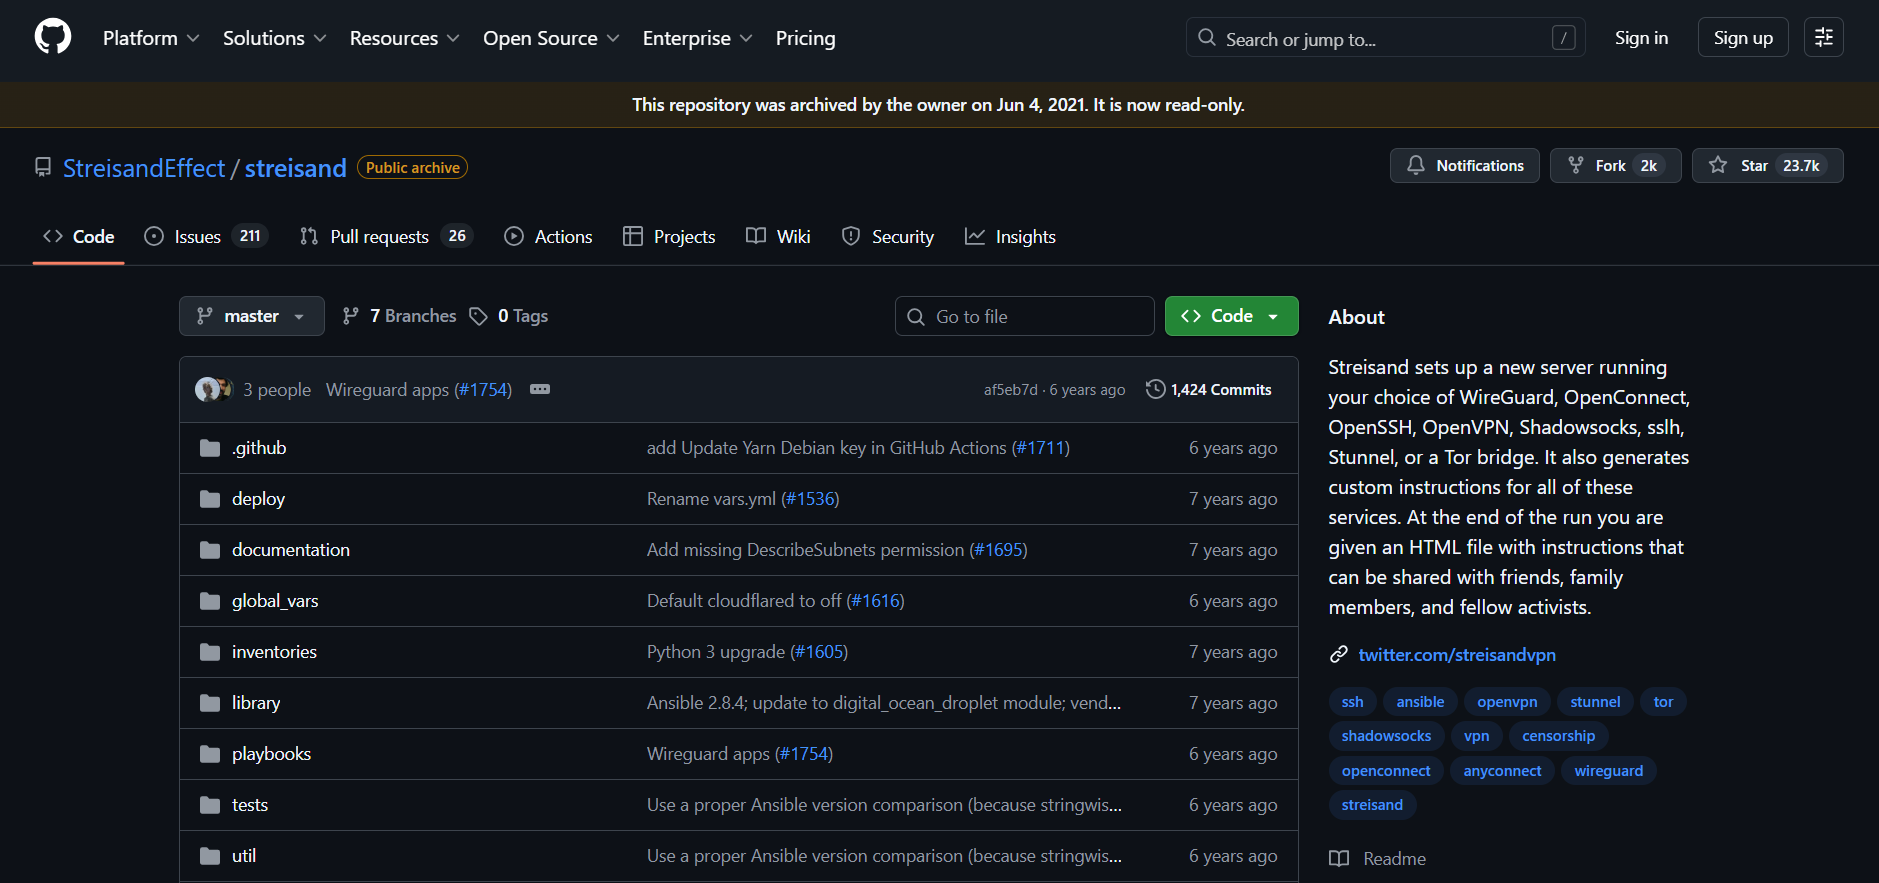Click the search magnifier icon in the header
The width and height of the screenshot is (1879, 883).
(x=1207, y=38)
